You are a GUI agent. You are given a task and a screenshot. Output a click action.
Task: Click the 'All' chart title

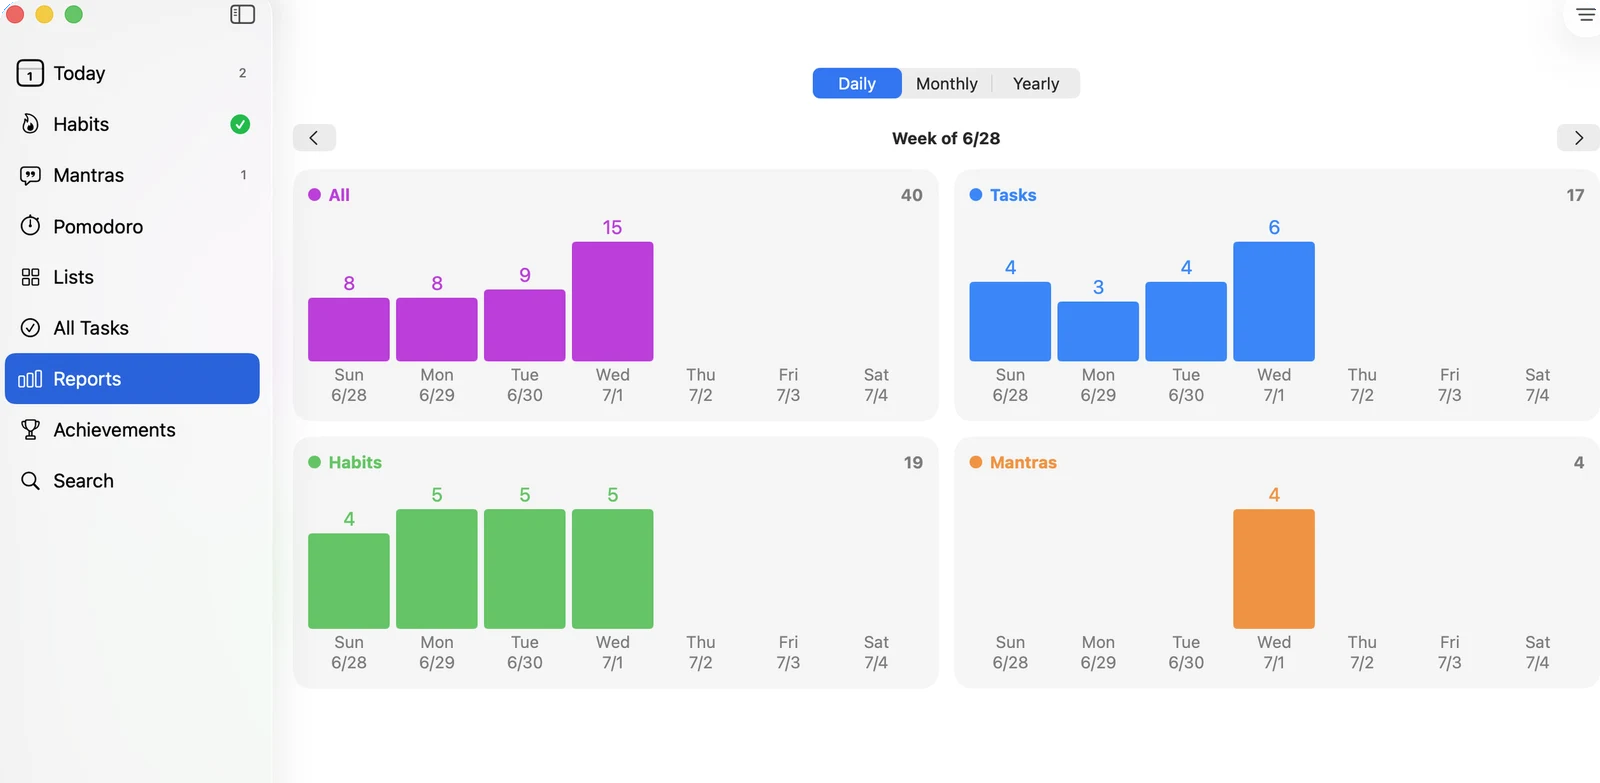click(339, 195)
